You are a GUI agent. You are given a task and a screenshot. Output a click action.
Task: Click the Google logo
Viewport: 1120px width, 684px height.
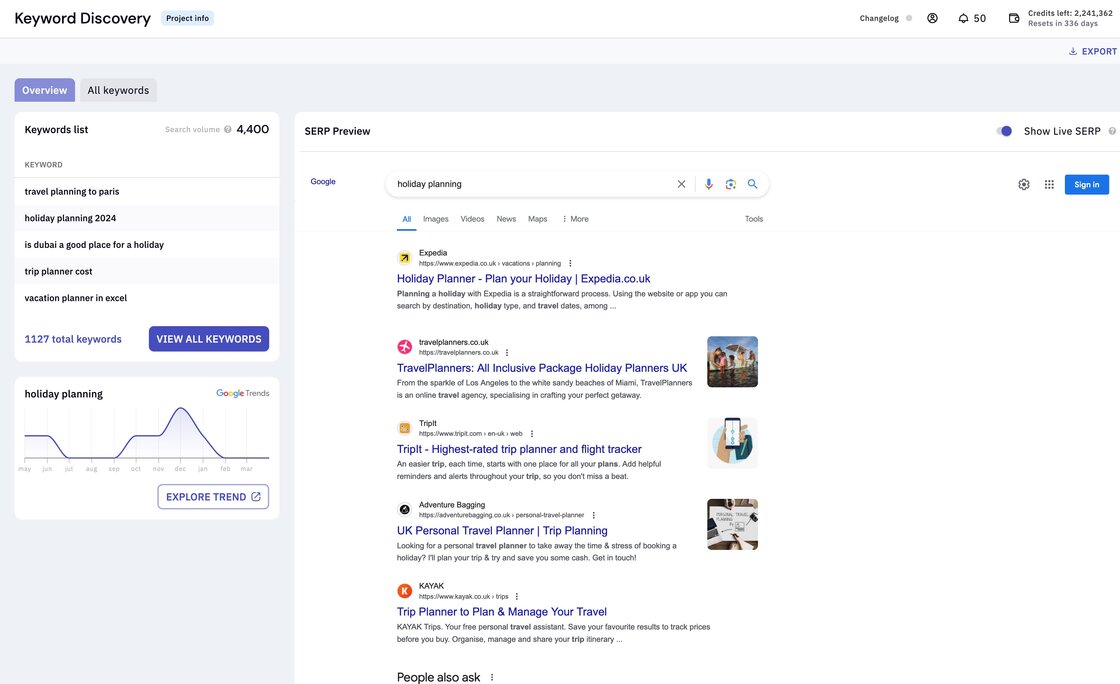point(323,181)
